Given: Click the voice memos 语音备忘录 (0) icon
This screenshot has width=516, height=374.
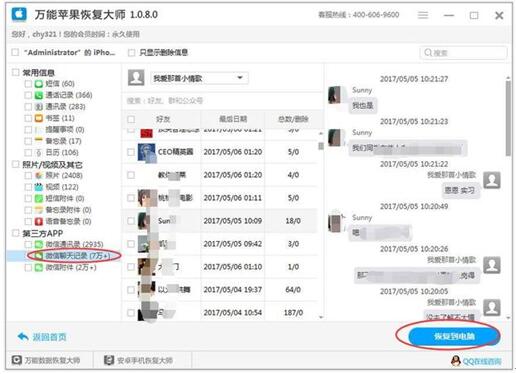Looking at the screenshot, I should (39, 221).
